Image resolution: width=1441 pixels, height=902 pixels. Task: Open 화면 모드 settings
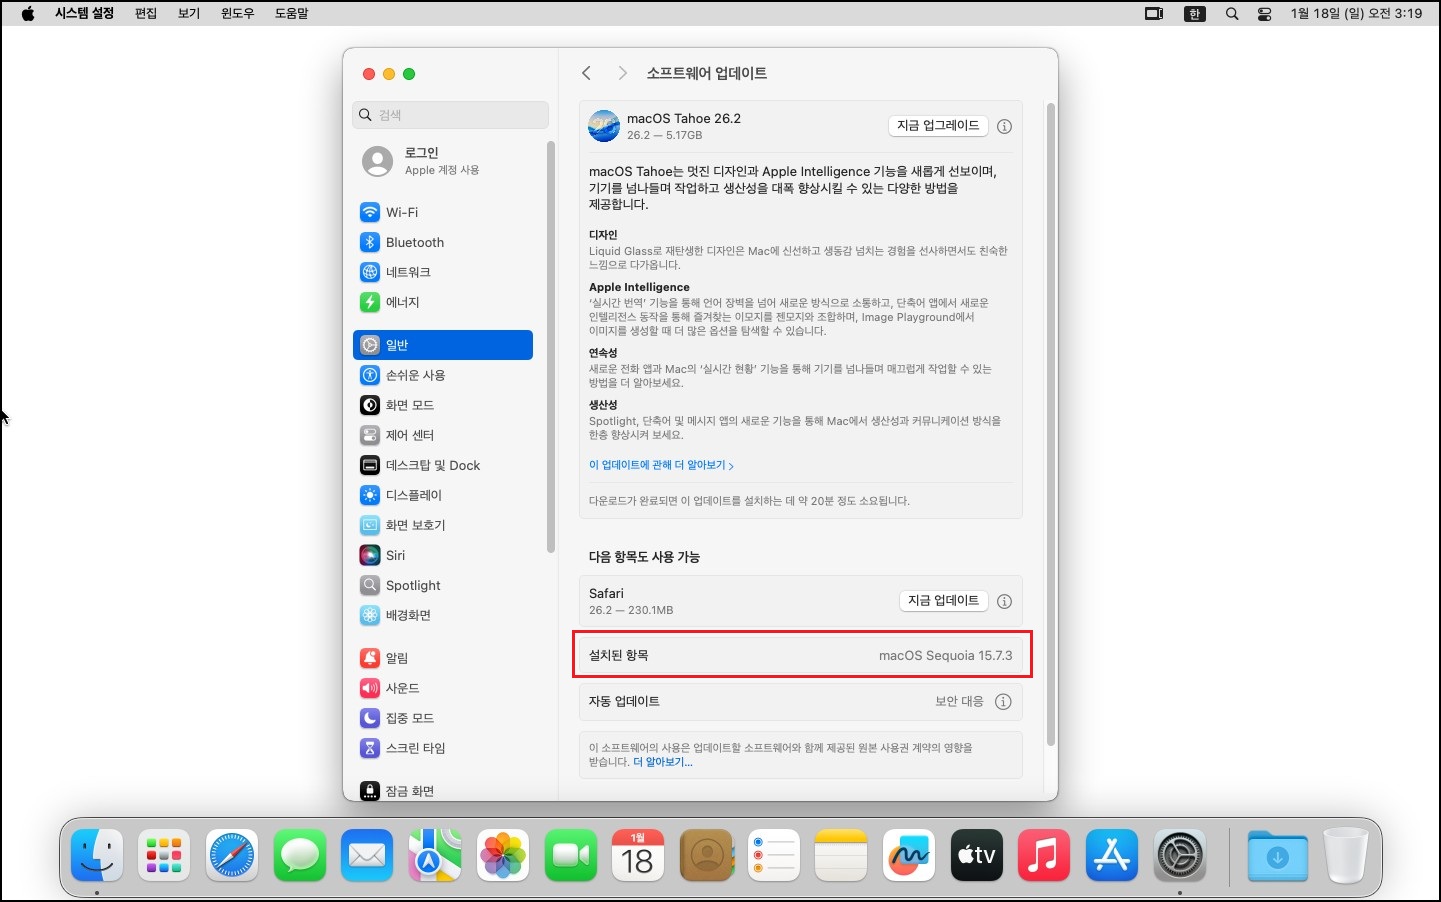[x=443, y=405]
